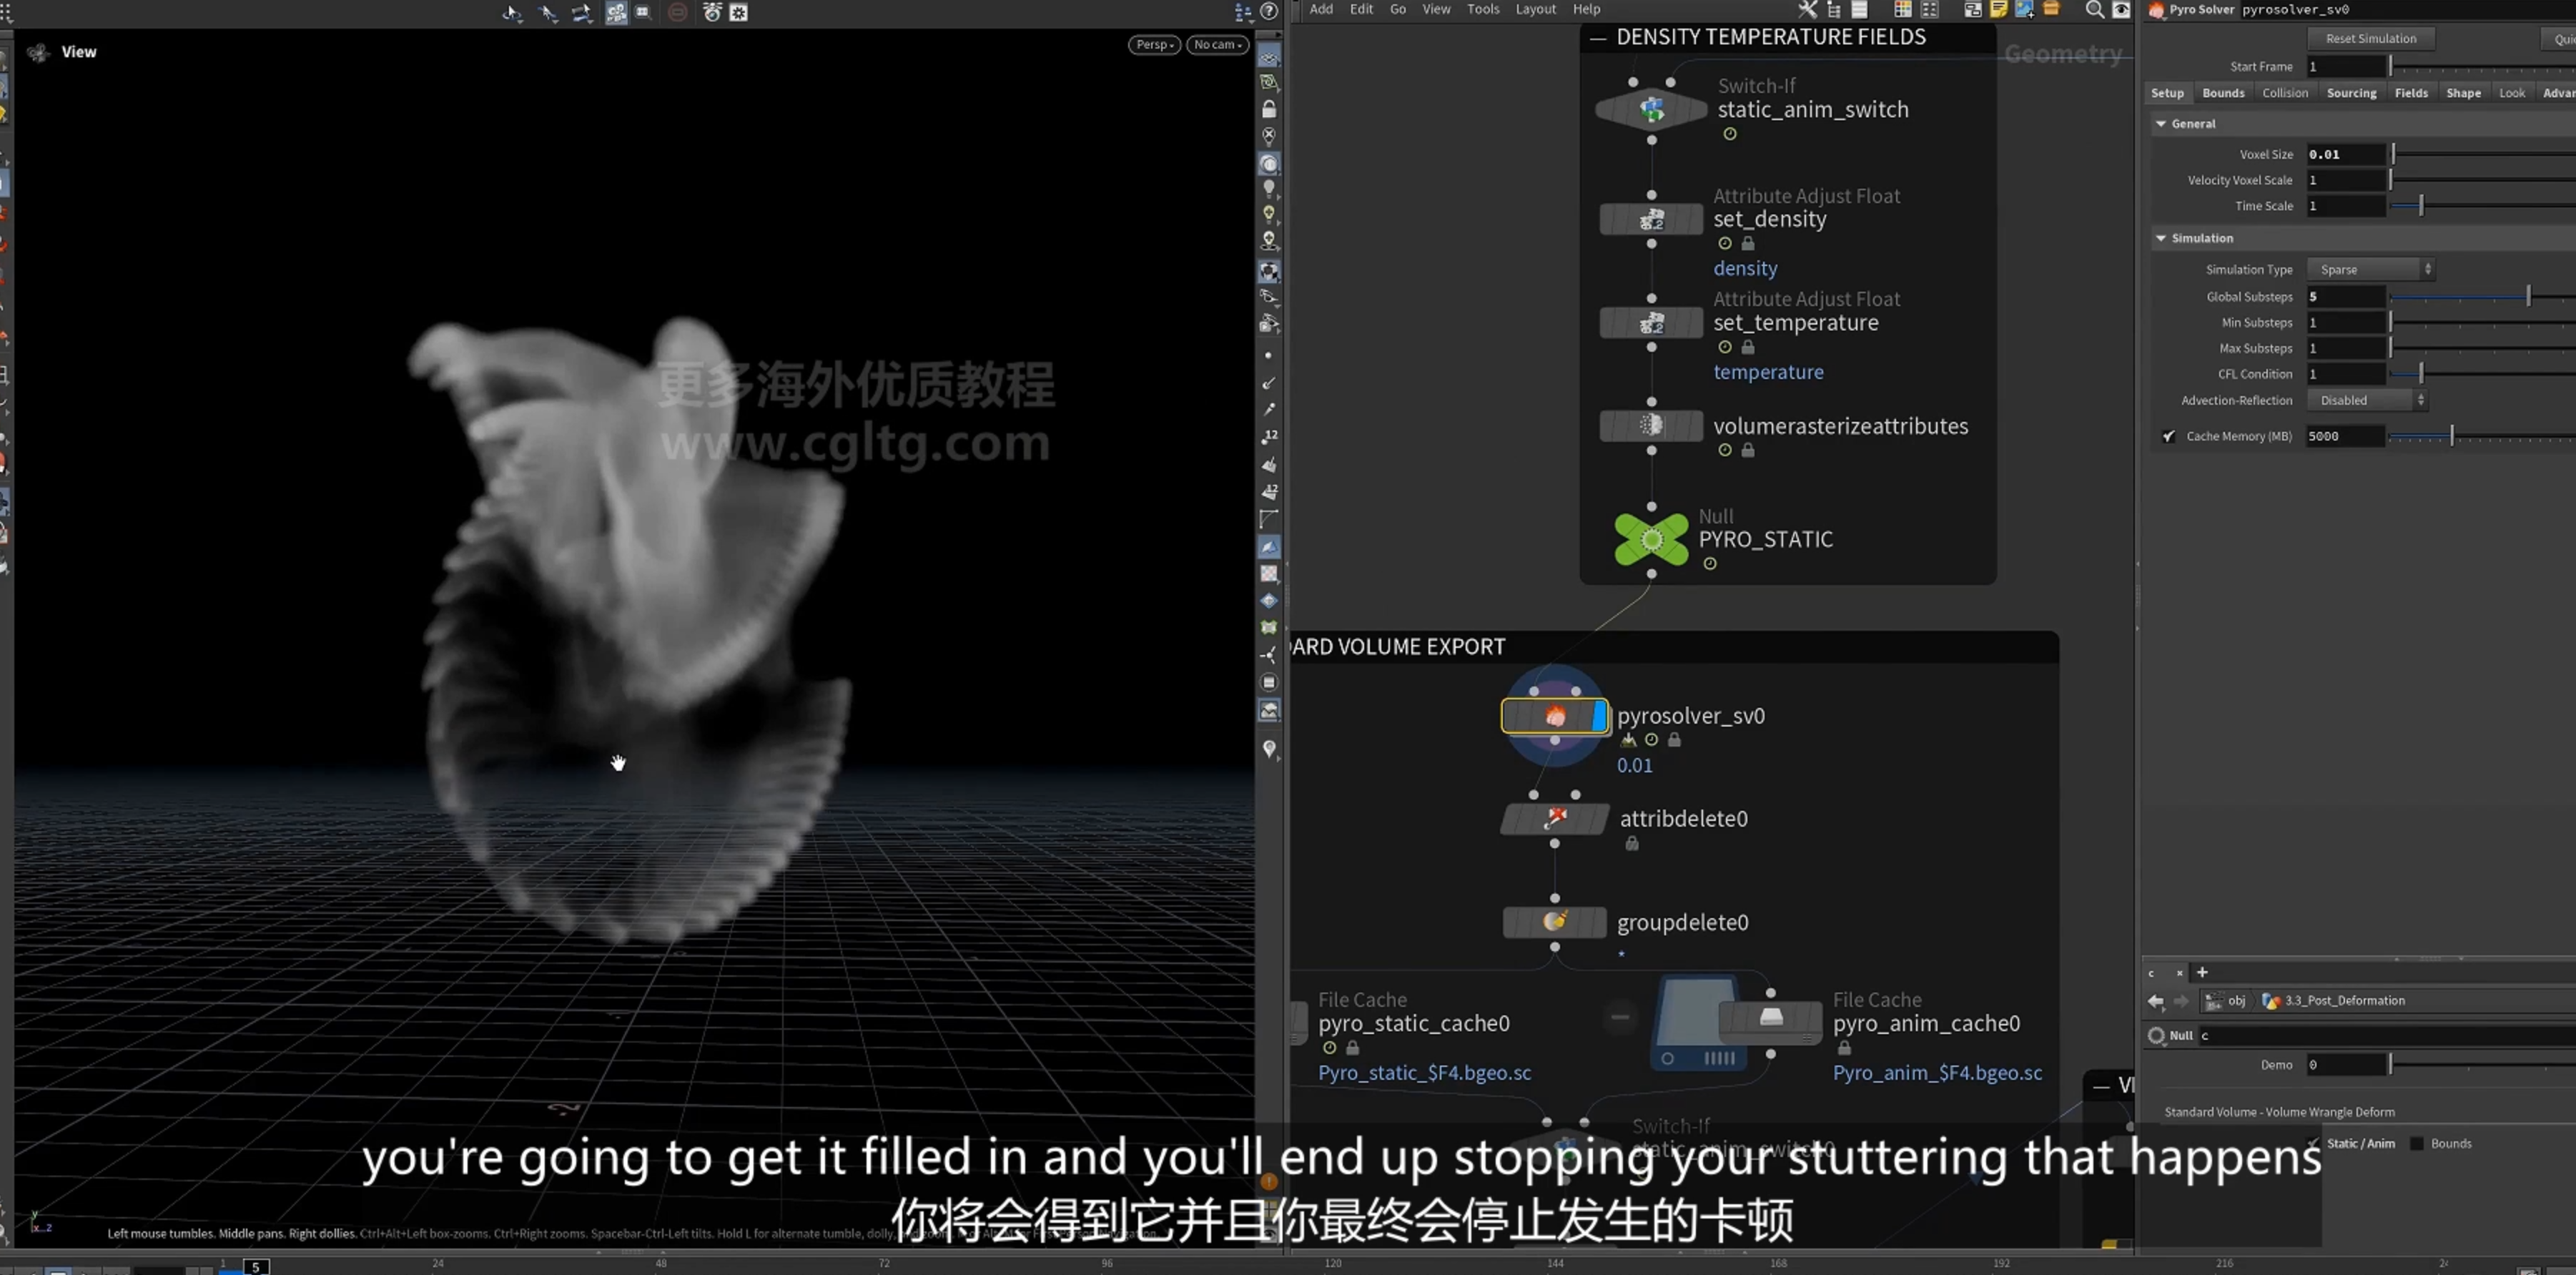The image size is (2576, 1275).
Task: Add a new pane tab with plus
Action: coord(2201,972)
